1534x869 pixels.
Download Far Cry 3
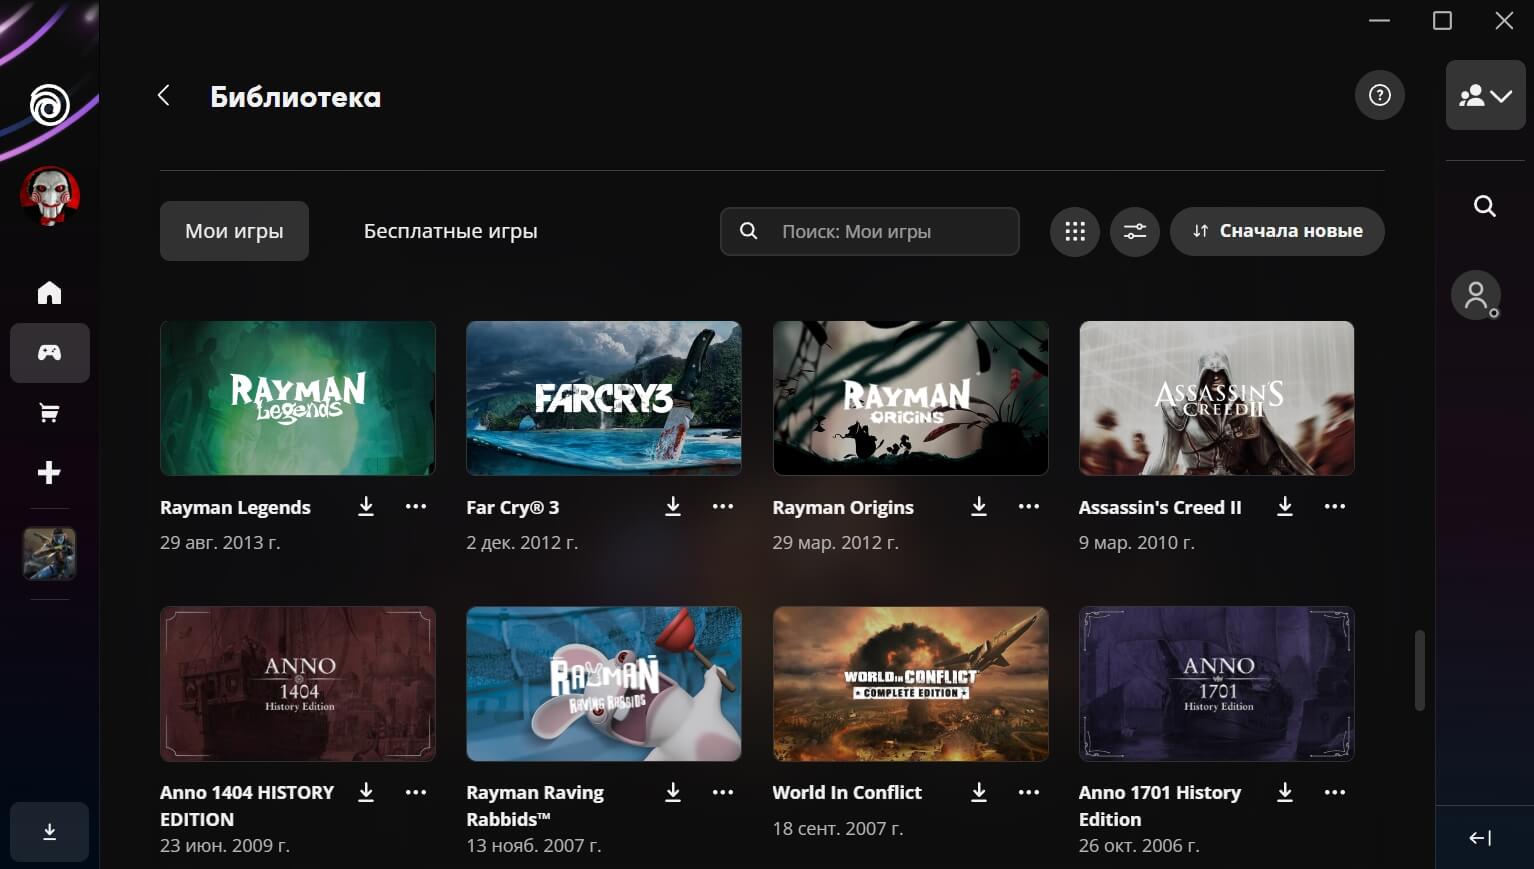click(x=673, y=507)
